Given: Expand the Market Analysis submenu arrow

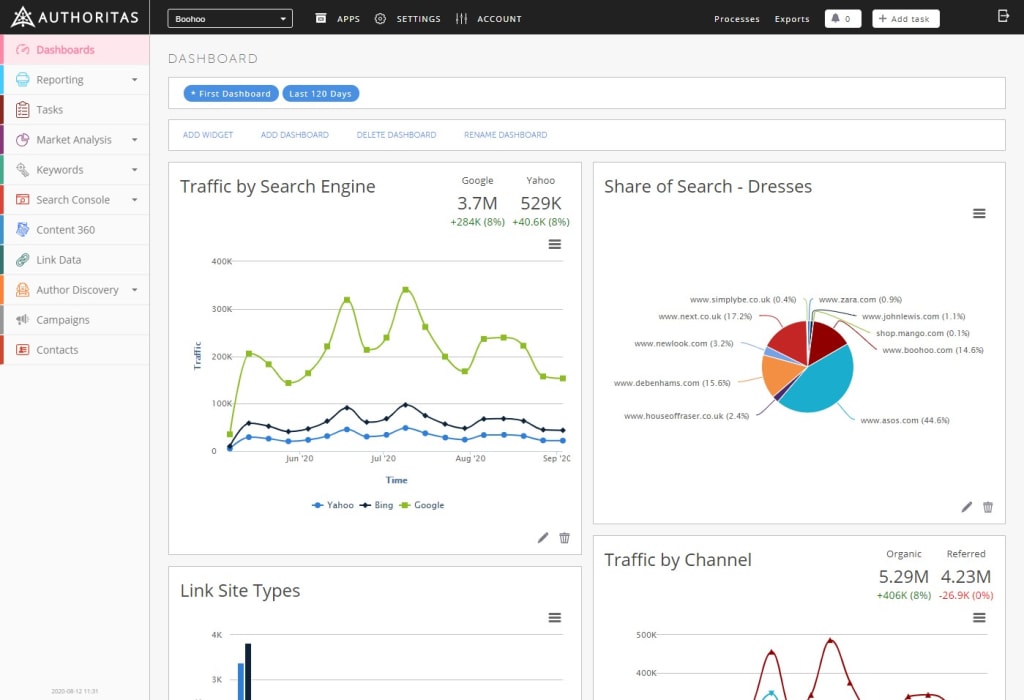Looking at the screenshot, I should [x=135, y=140].
